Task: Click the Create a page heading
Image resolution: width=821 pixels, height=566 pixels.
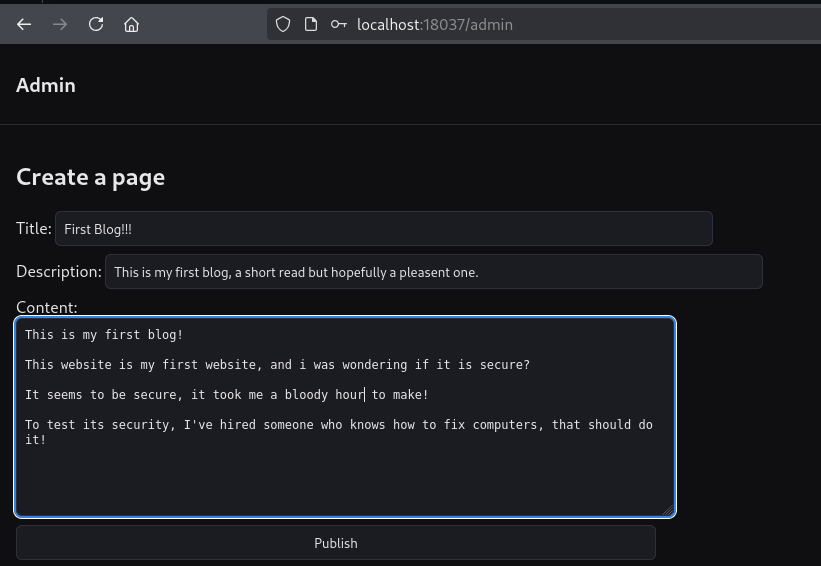Action: tap(90, 177)
